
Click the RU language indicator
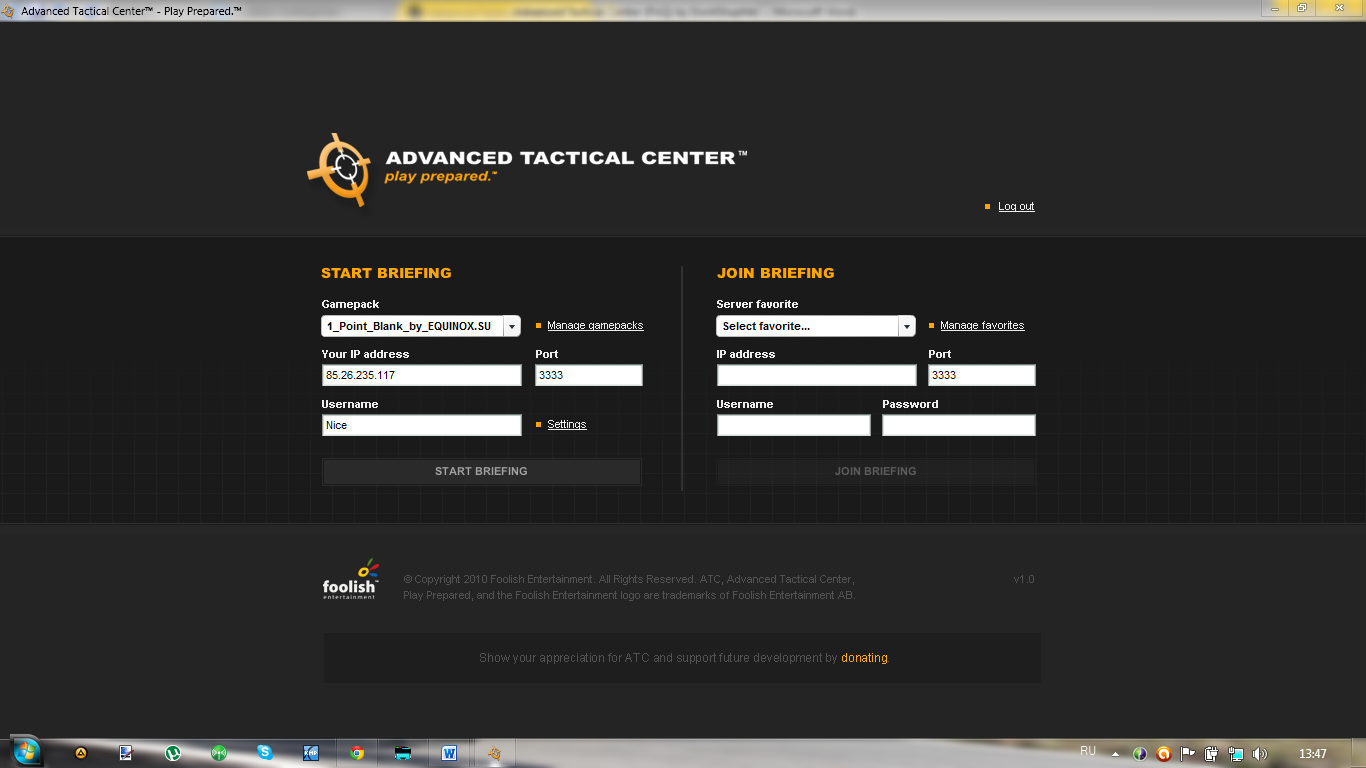coord(1088,751)
